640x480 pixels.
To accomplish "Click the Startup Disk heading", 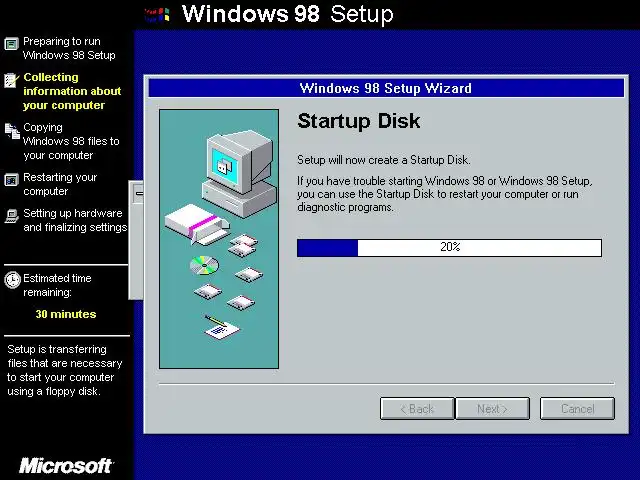I will pyautogui.click(x=359, y=121).
